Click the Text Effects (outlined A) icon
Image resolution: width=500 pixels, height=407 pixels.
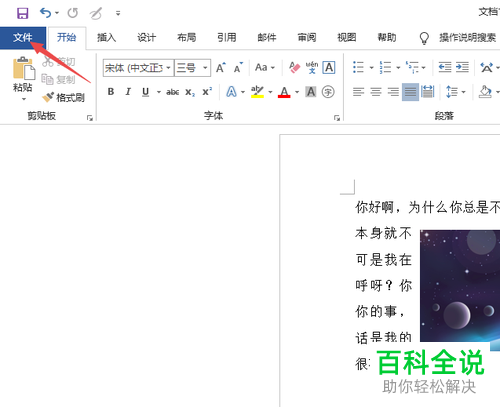231,92
